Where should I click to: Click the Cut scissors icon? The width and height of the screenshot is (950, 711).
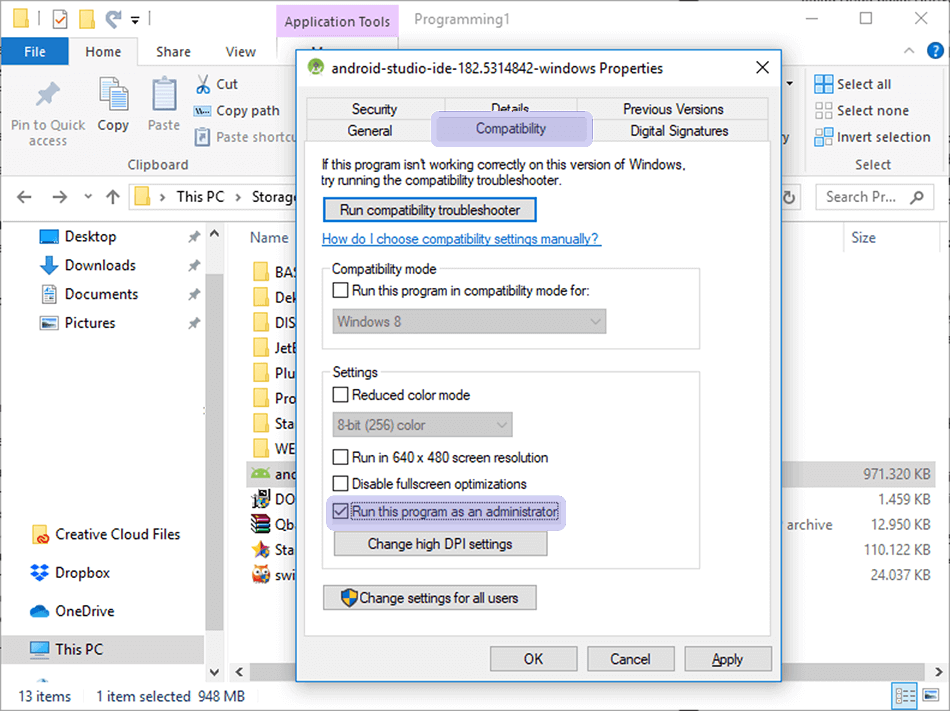point(203,84)
